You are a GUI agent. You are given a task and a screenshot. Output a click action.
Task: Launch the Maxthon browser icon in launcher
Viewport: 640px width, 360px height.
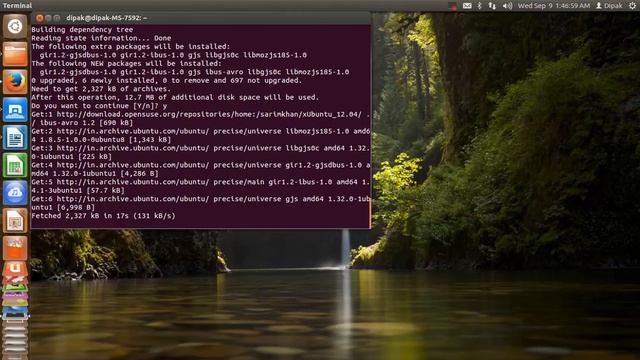click(x=15, y=110)
